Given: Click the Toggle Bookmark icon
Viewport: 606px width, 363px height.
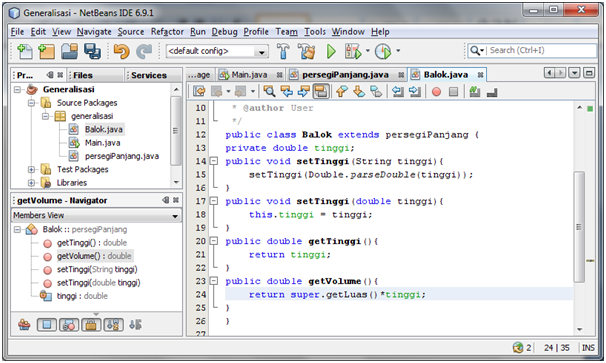Looking at the screenshot, I should pos(376,92).
